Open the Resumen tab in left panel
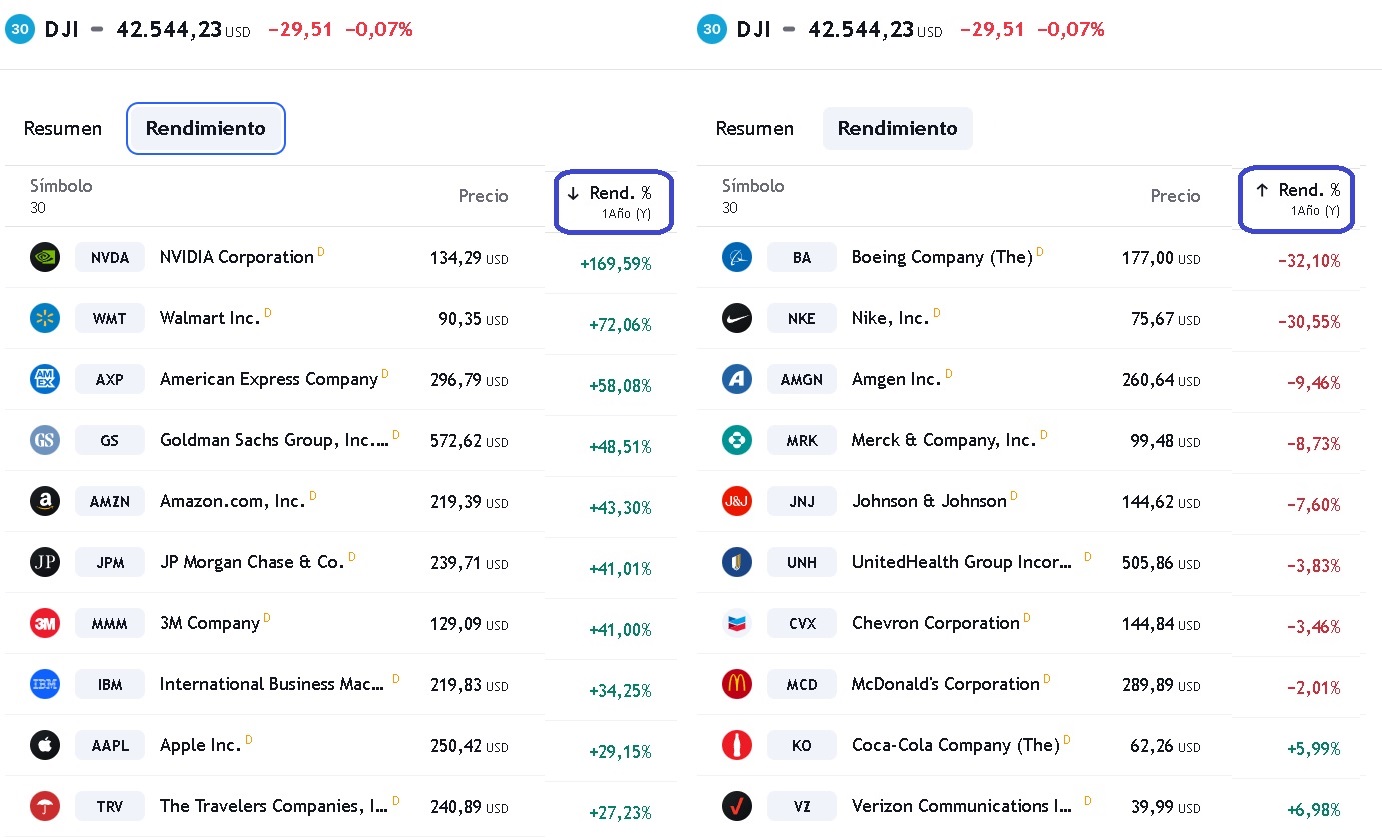Image resolution: width=1382 pixels, height=840 pixels. [x=63, y=129]
